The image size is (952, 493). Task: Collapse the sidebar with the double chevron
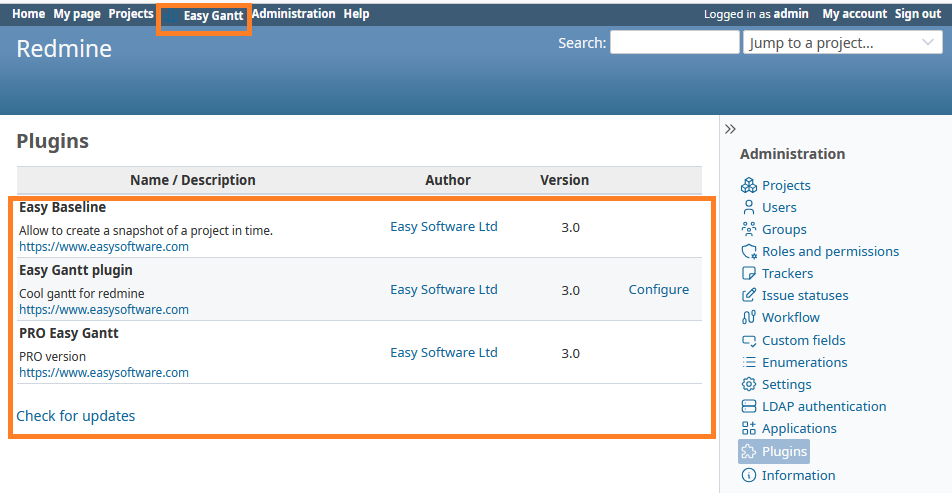click(730, 129)
